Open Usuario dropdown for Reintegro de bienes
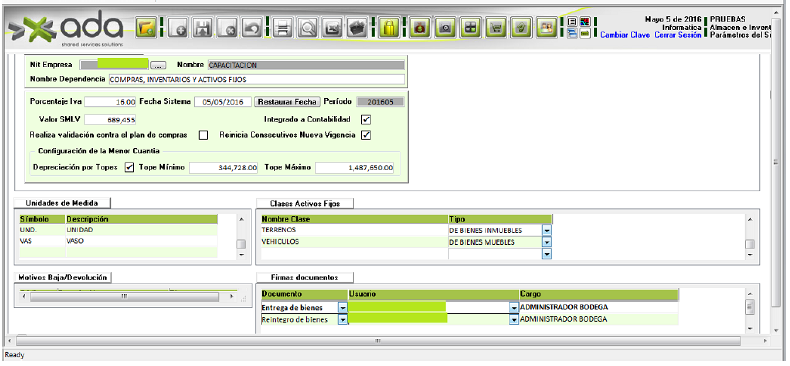Viewport: 790px width, 366px height. point(514,319)
